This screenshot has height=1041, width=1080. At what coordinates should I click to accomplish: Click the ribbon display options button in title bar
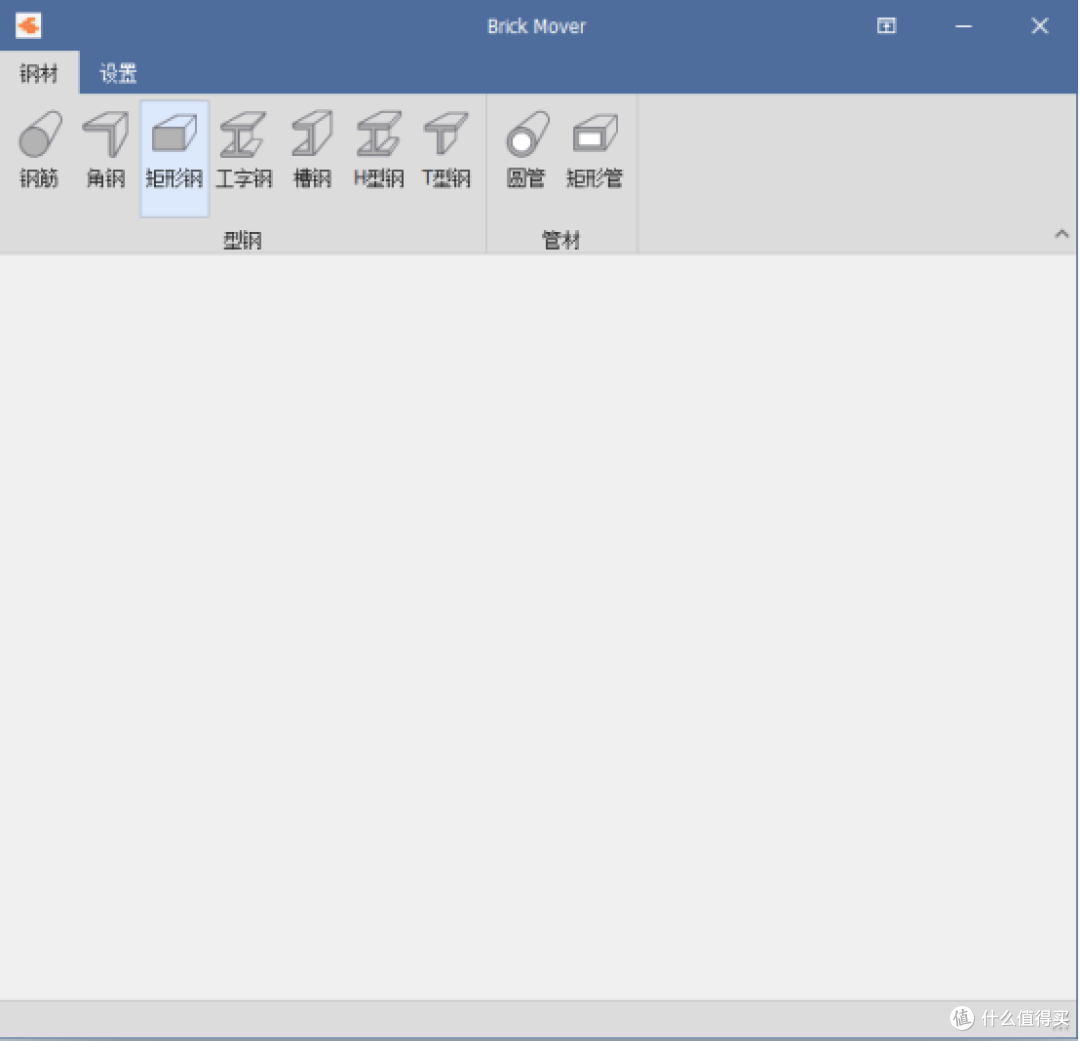pyautogui.click(x=886, y=26)
